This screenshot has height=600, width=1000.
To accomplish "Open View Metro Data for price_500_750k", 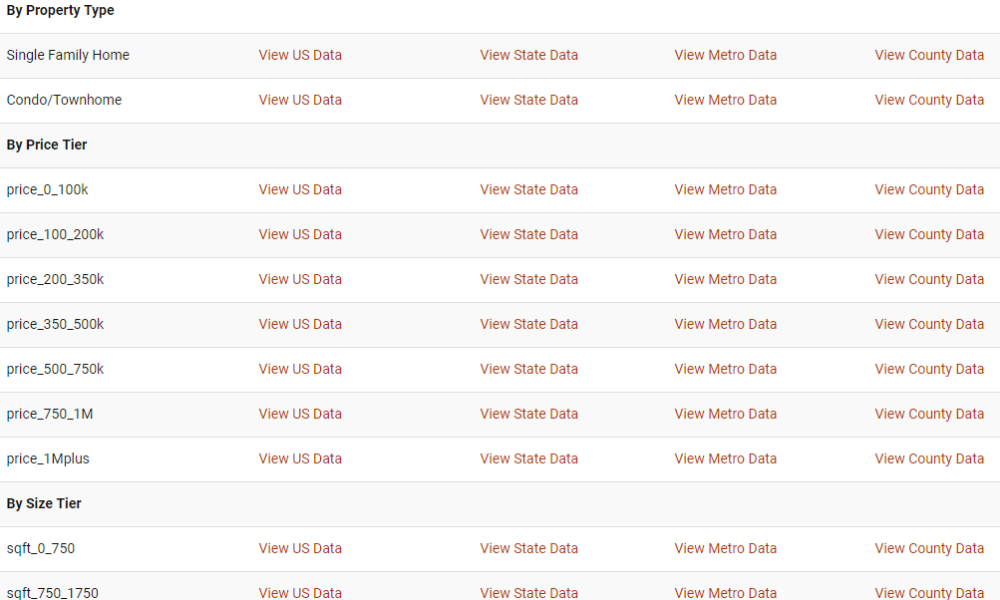I will click(725, 369).
